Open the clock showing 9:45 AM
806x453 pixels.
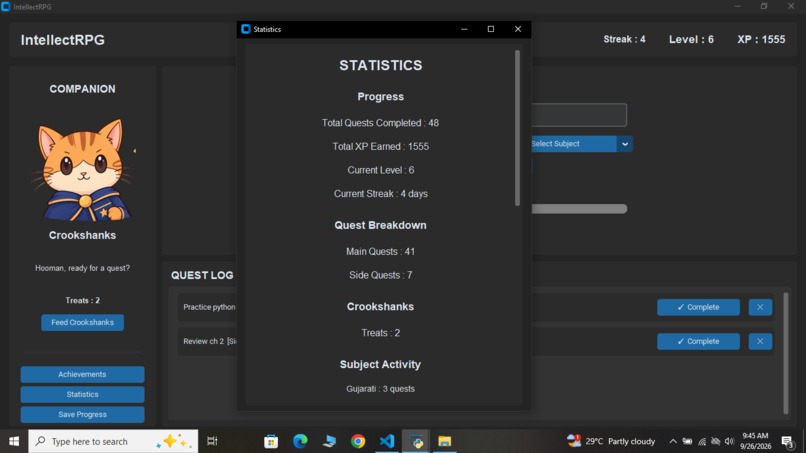point(756,441)
